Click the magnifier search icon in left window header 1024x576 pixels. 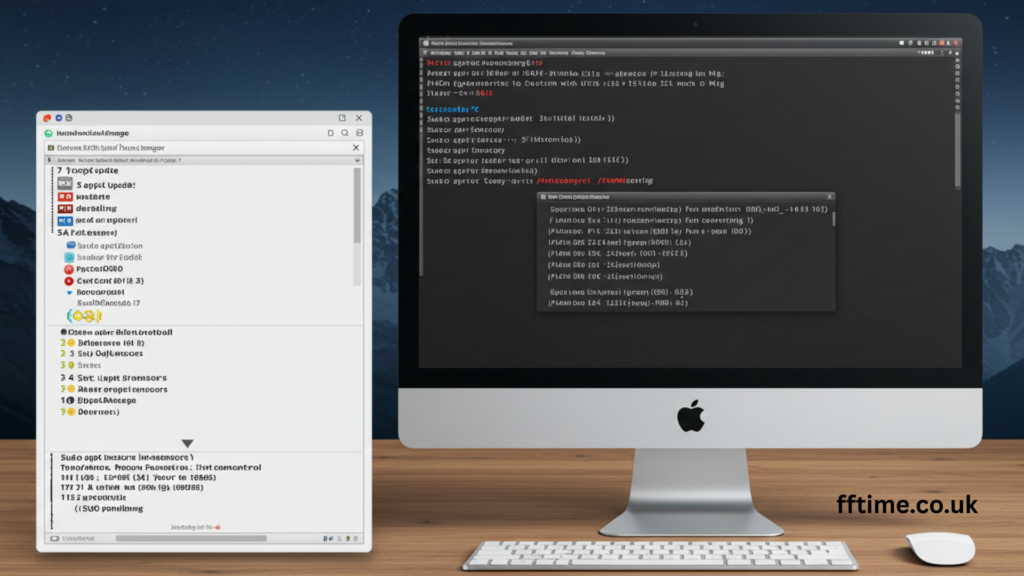345,133
